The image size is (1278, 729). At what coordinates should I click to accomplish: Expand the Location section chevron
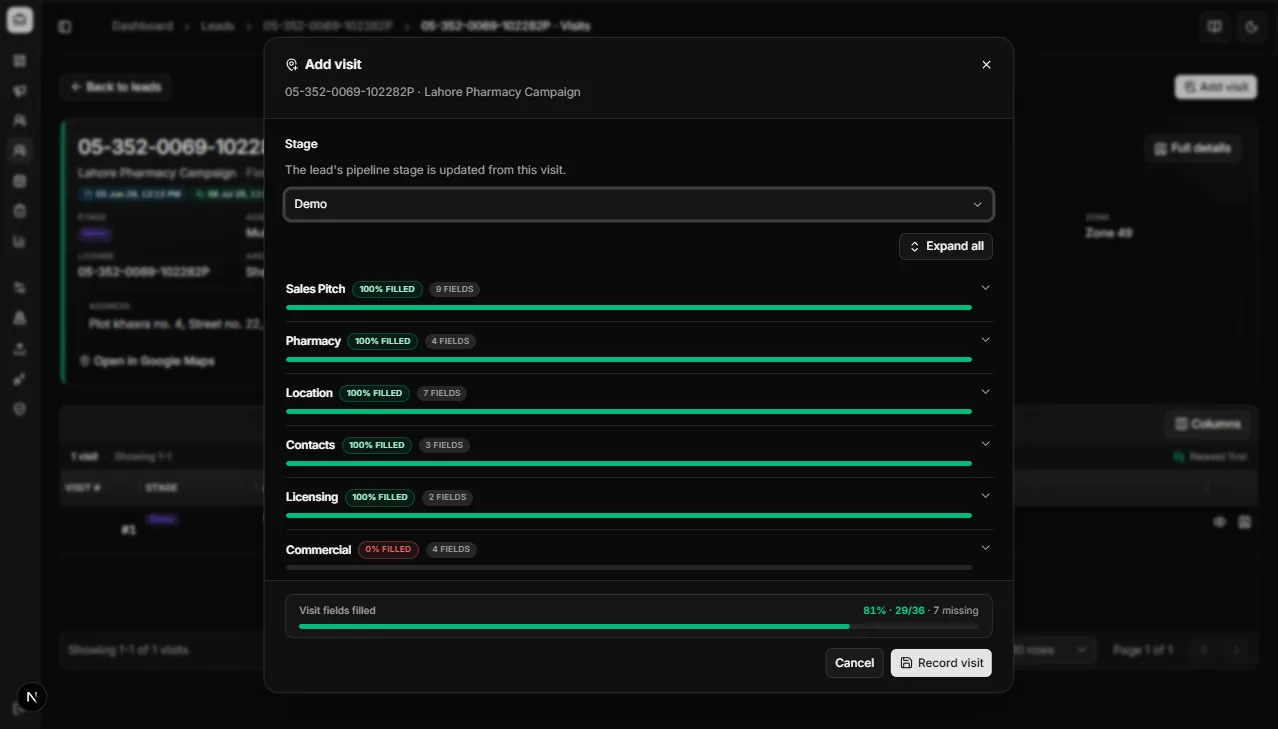tap(985, 392)
